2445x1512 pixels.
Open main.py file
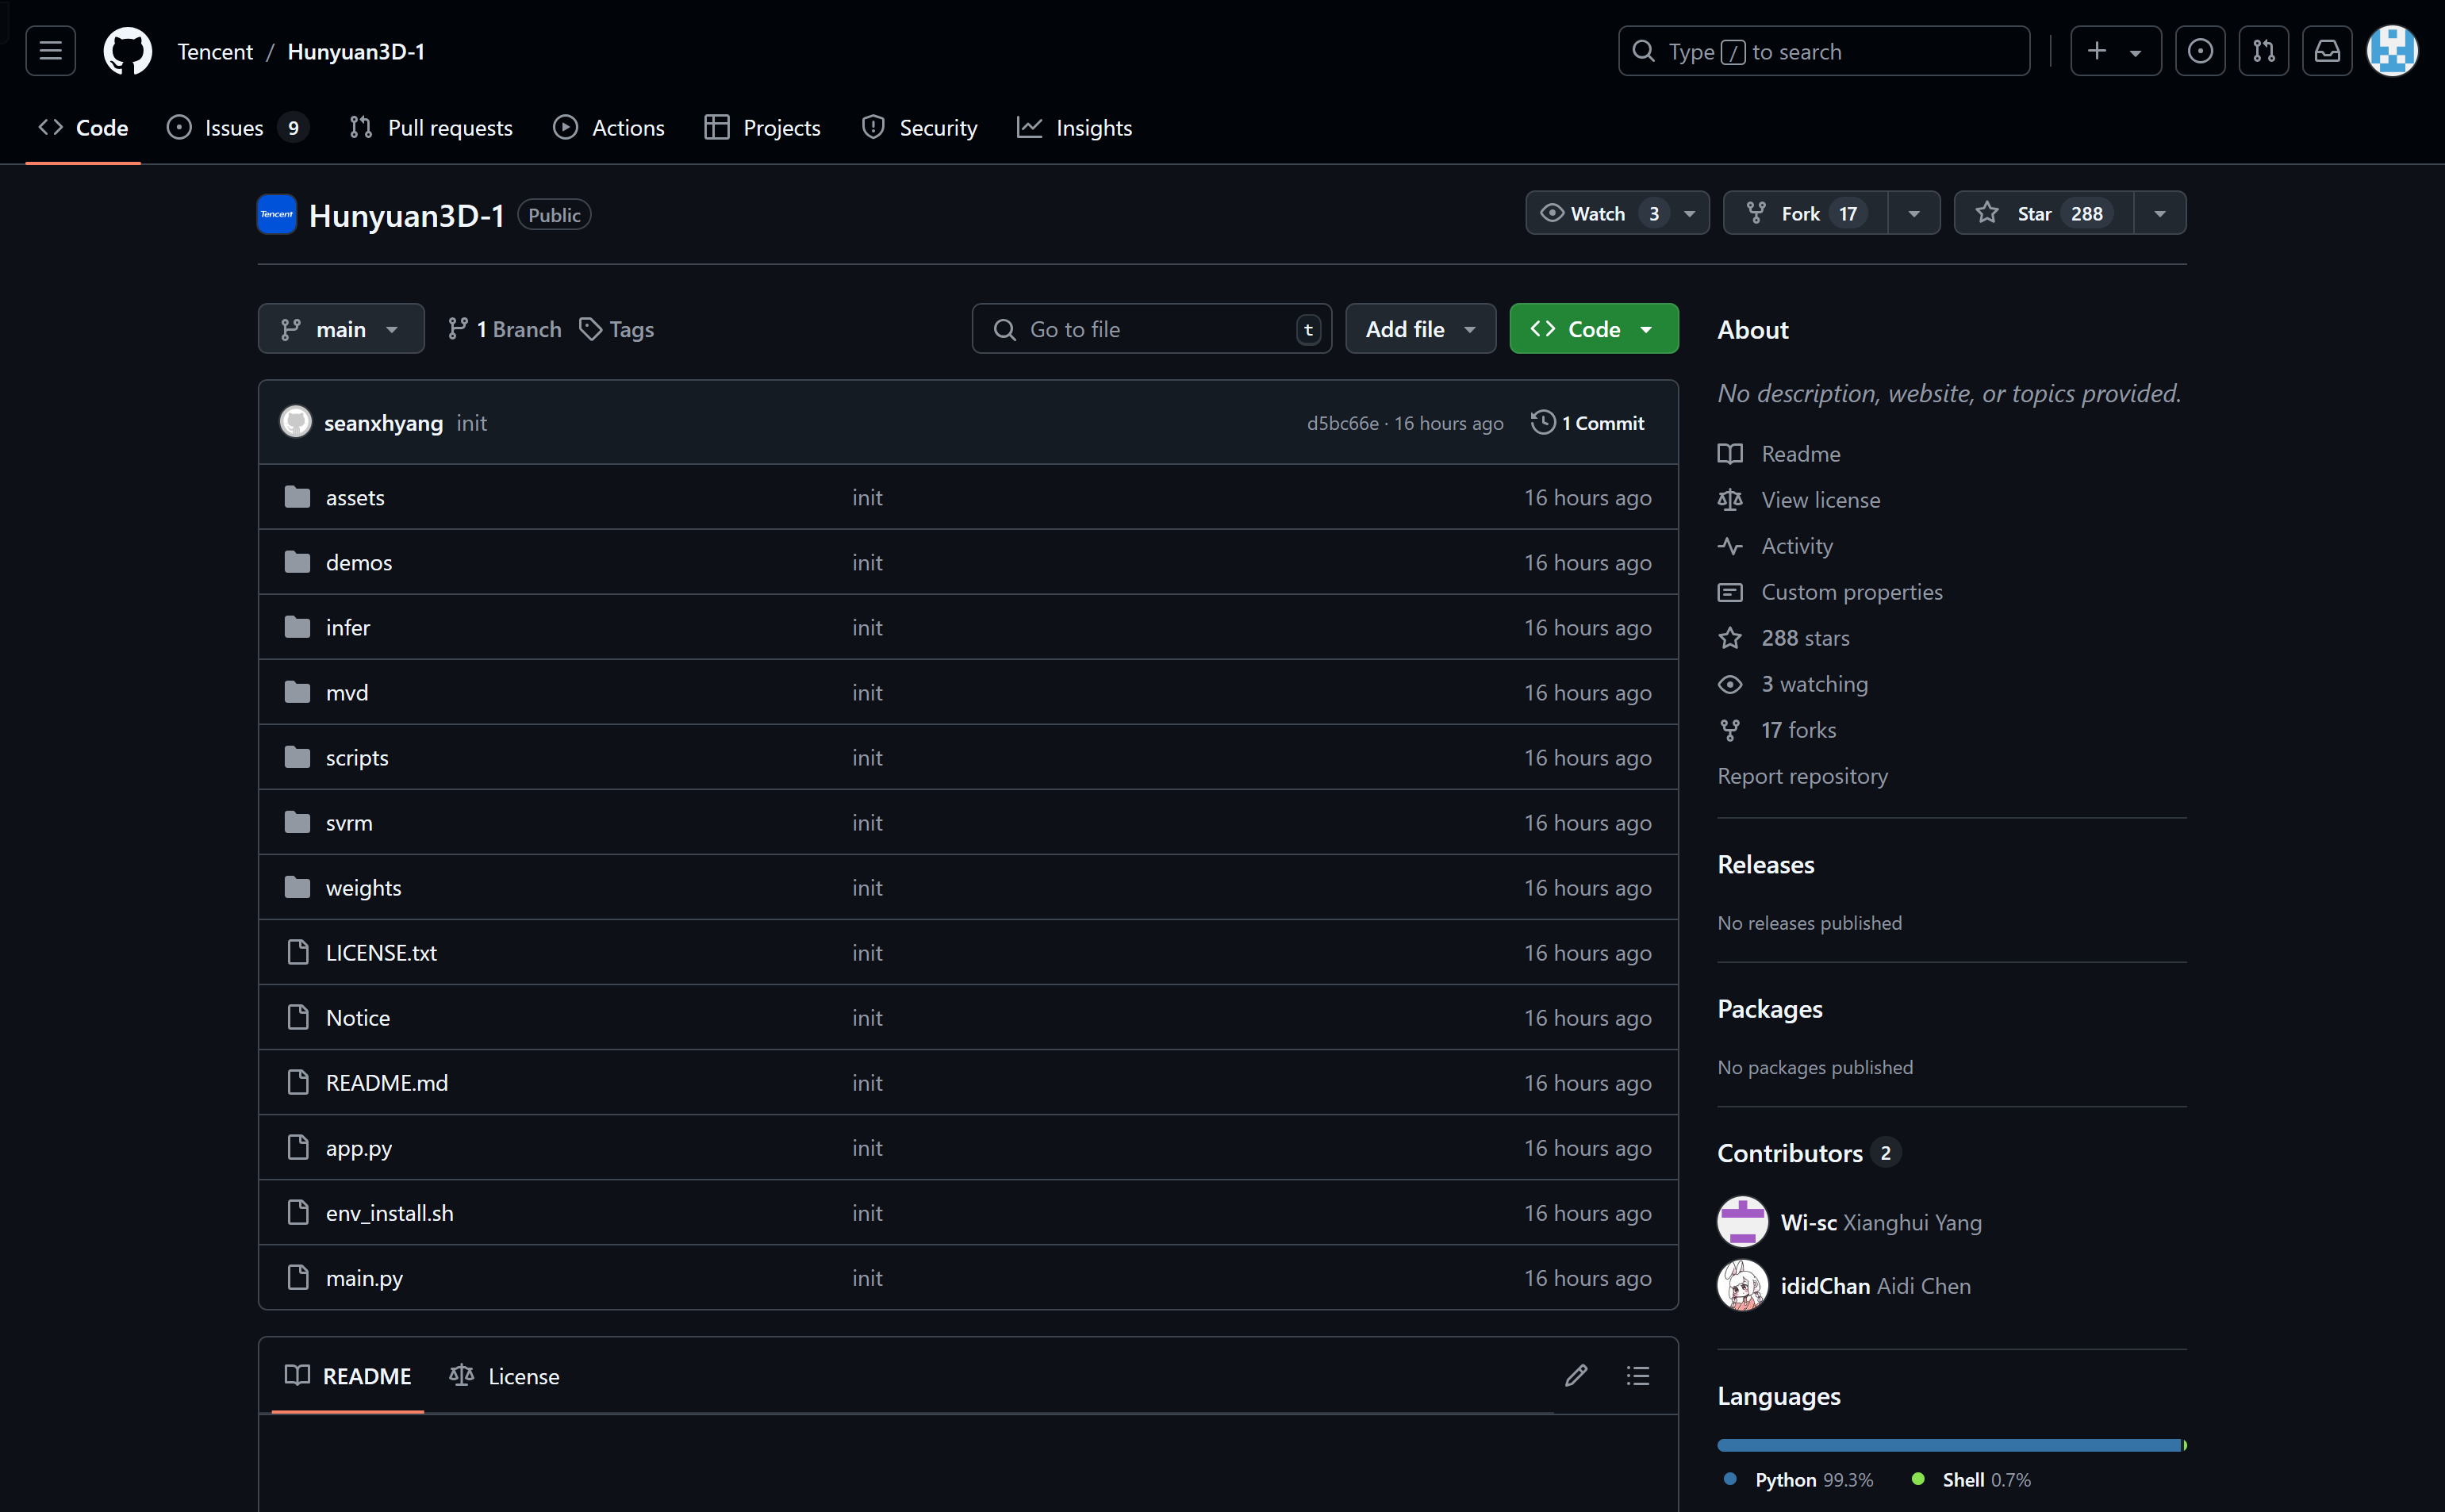pos(365,1277)
